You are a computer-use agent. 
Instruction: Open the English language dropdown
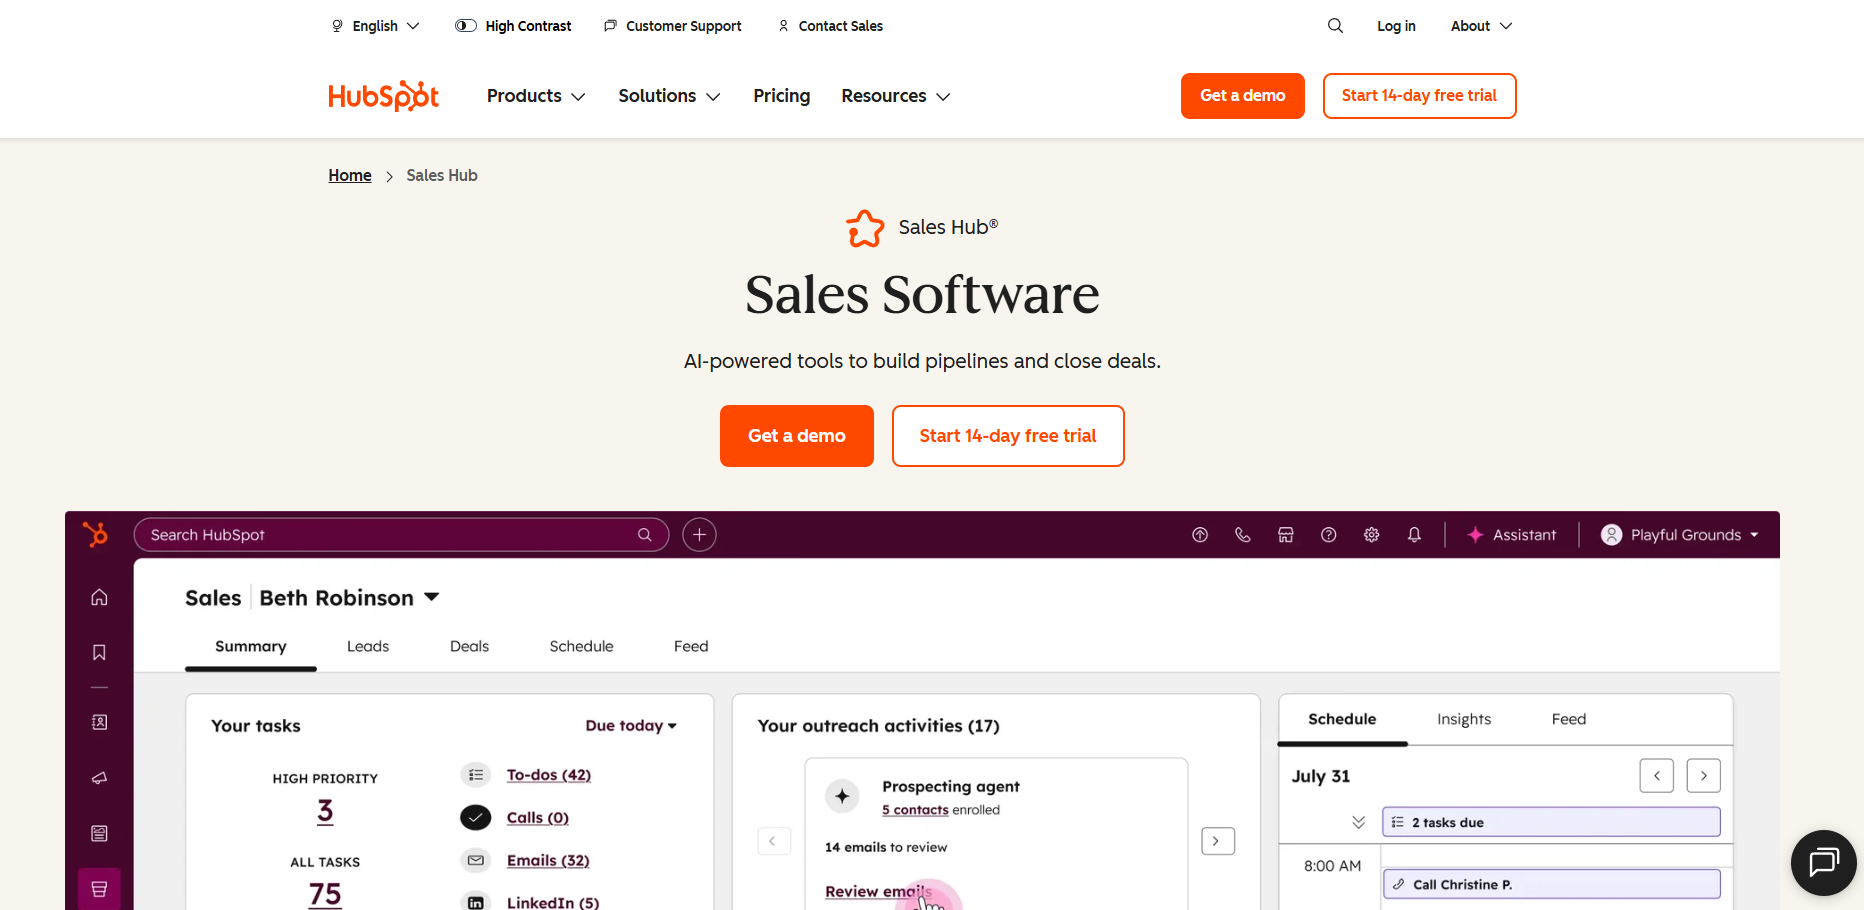tap(376, 26)
